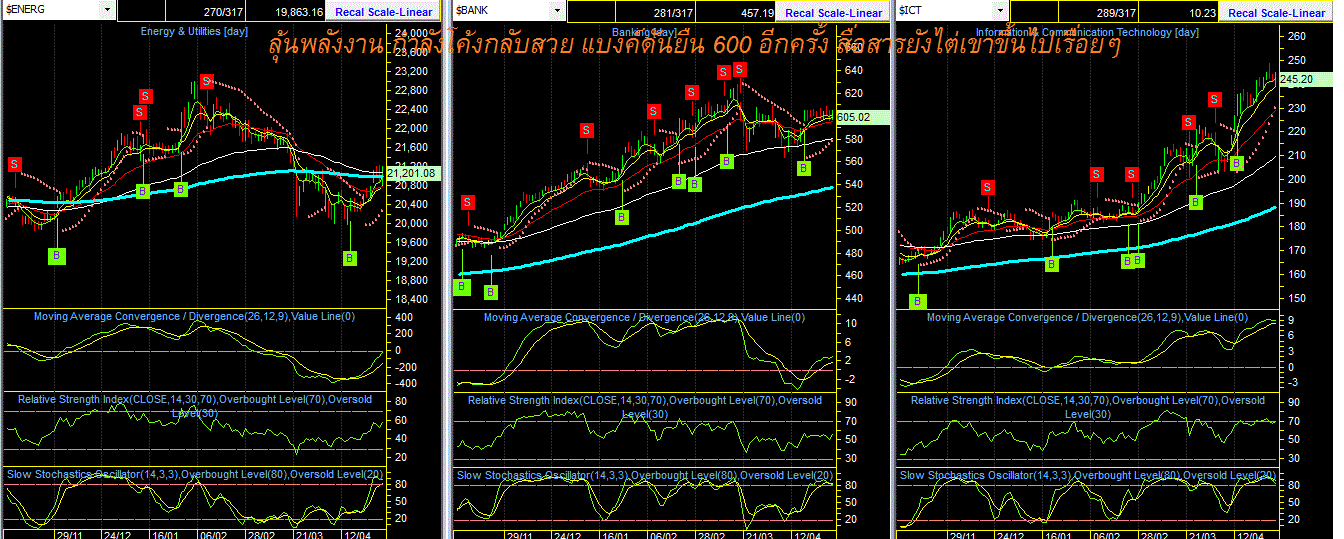Open the $ICT symbol dropdown

(x=1000, y=10)
